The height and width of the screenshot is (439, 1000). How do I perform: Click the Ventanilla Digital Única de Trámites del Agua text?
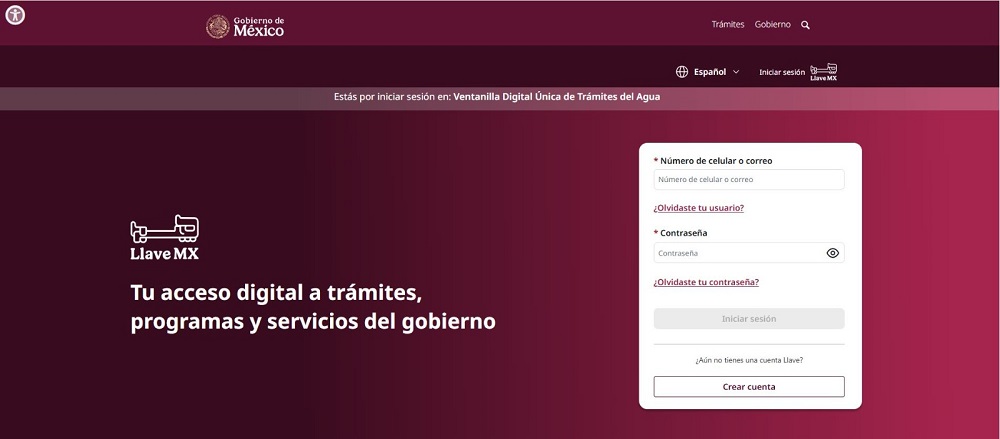tap(557, 97)
